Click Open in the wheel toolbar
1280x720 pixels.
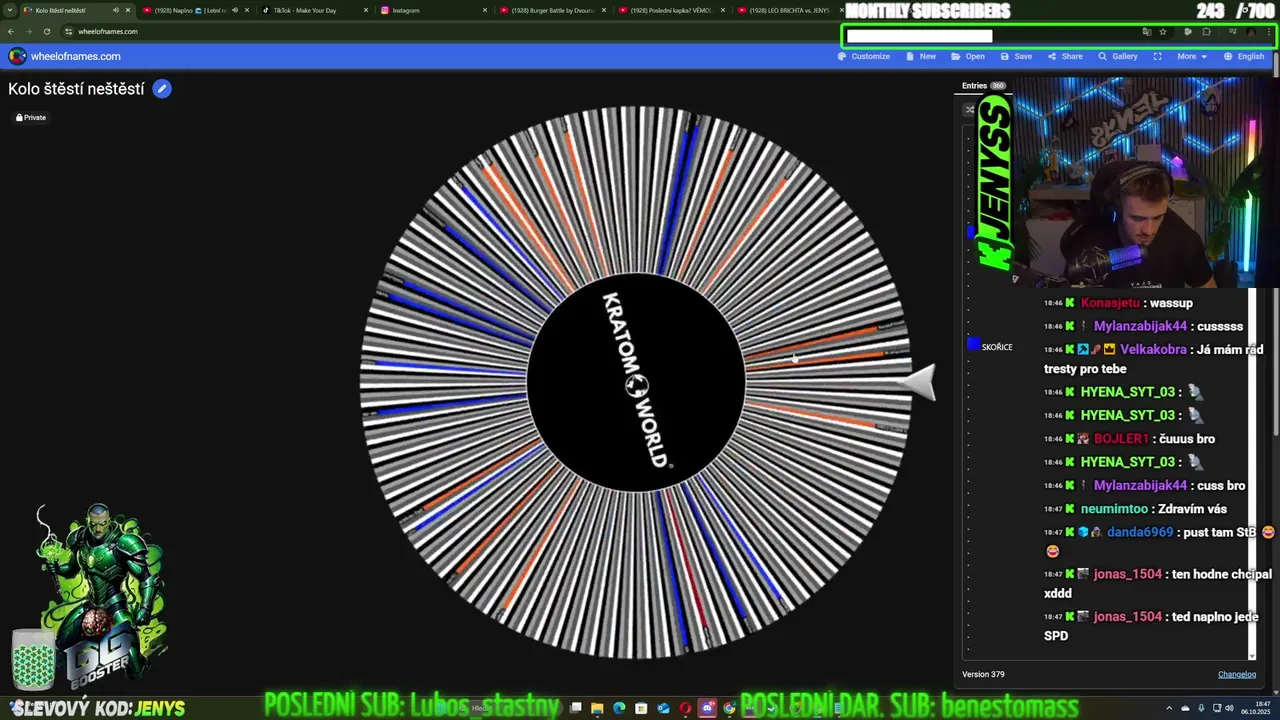tap(968, 56)
